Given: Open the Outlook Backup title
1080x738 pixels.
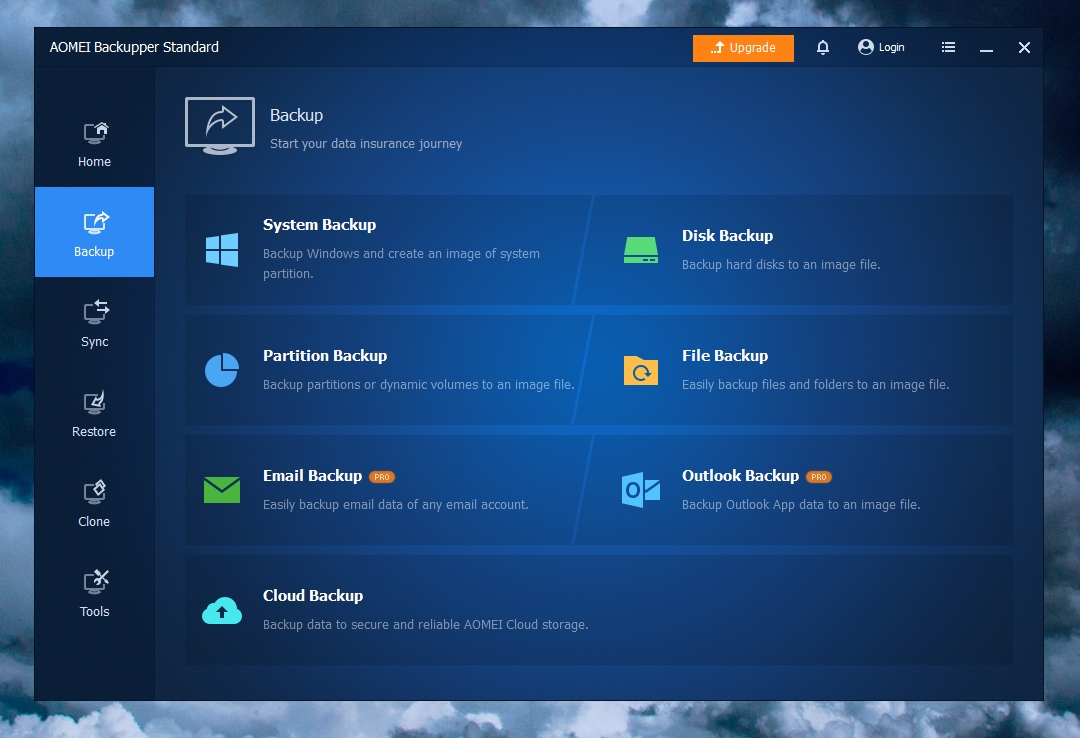Looking at the screenshot, I should pos(740,475).
